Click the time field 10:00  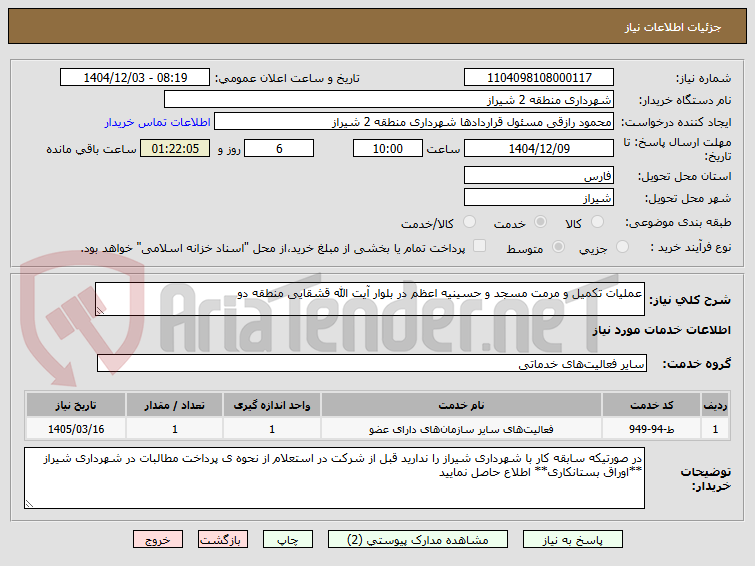tap(388, 148)
